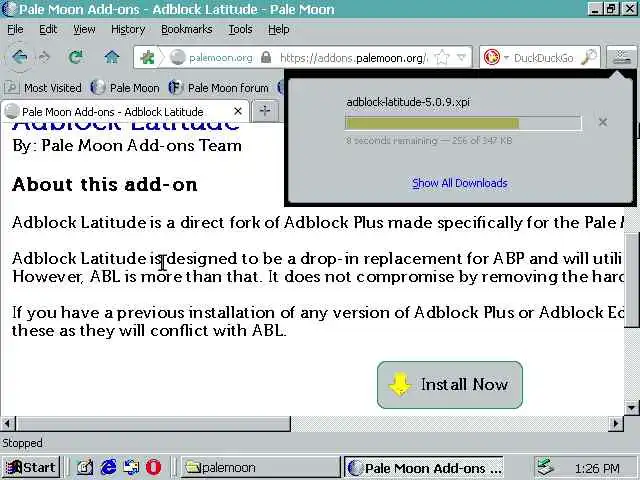Cancel the adblock-latitude-5.0.9.xpi download
Image resolution: width=640 pixels, height=480 pixels.
[x=602, y=122]
